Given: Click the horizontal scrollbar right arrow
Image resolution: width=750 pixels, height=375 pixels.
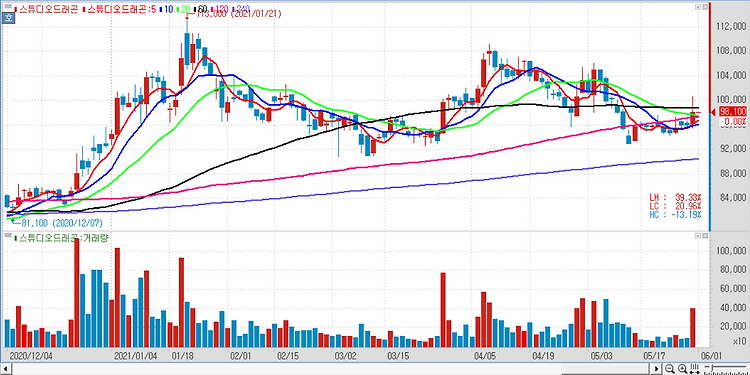Looking at the screenshot, I should pos(657,369).
